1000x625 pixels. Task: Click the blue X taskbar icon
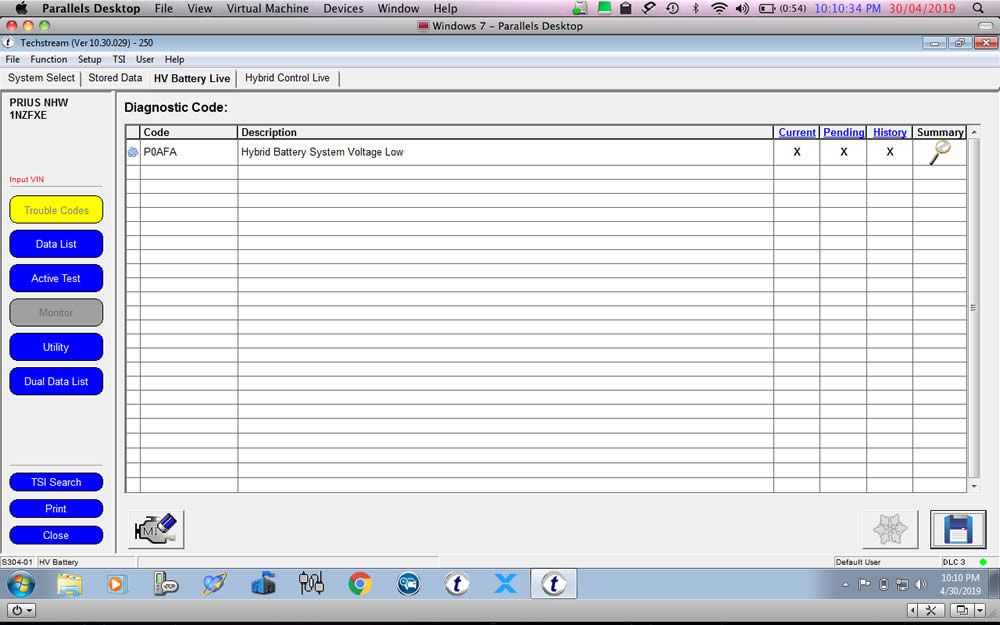[505, 584]
